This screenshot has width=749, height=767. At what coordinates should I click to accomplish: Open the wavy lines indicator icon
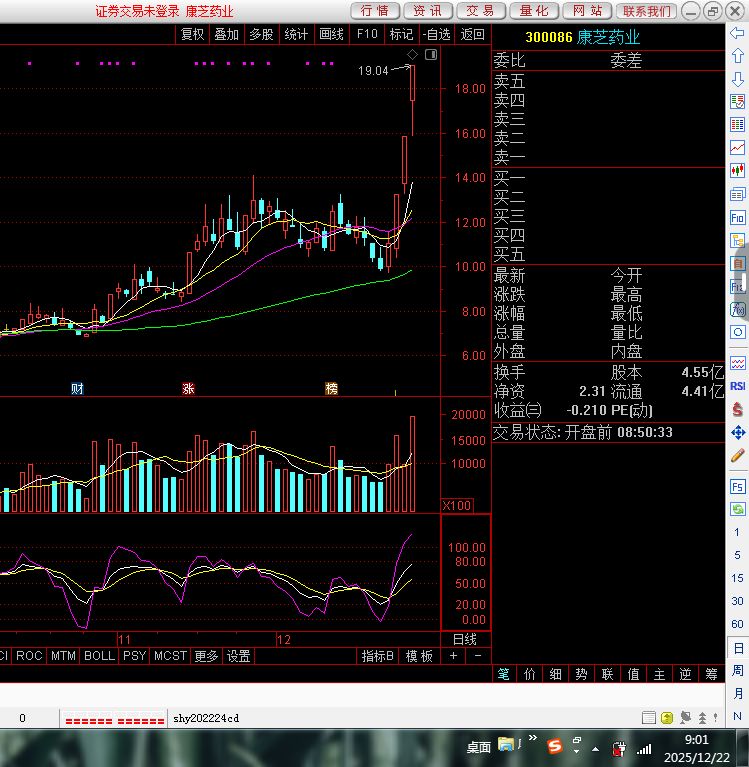point(737,363)
